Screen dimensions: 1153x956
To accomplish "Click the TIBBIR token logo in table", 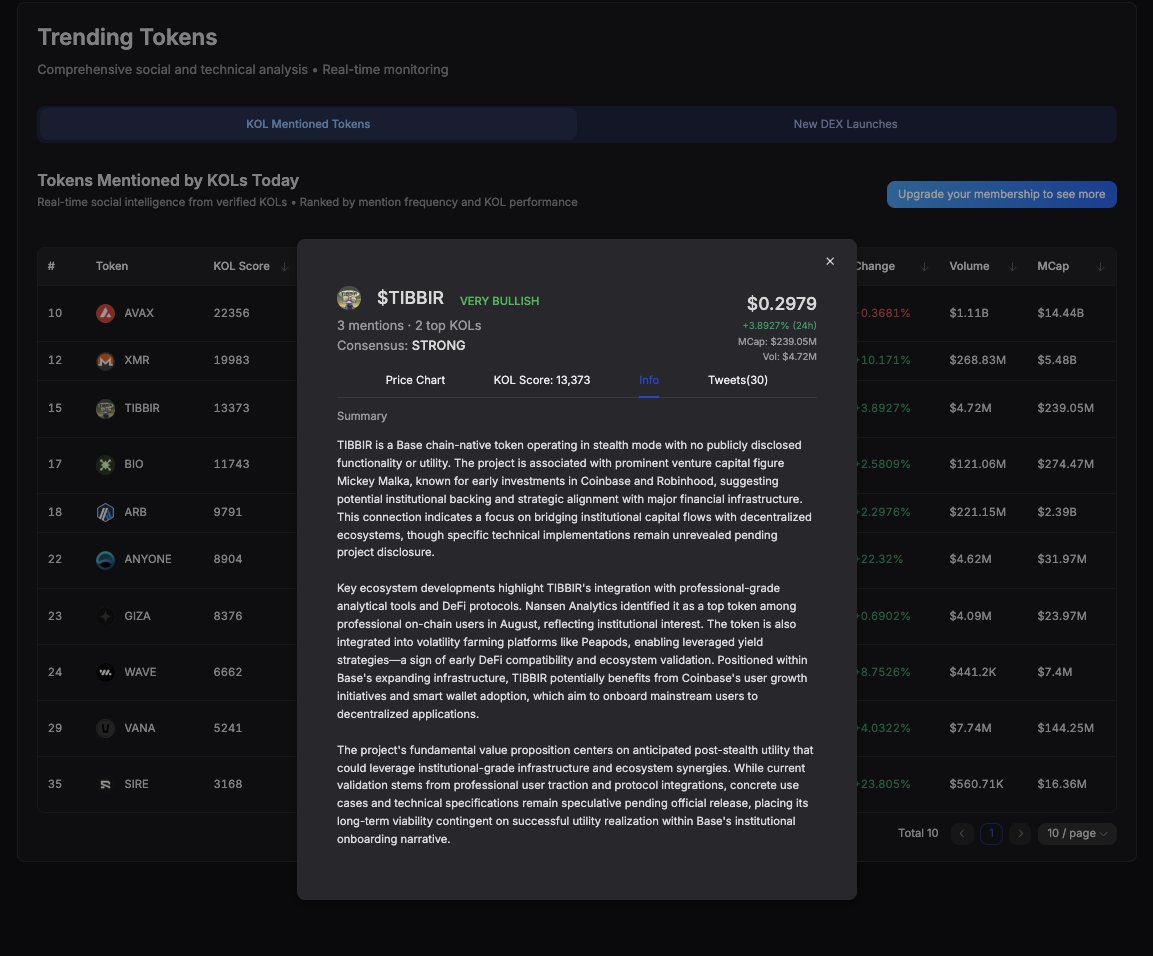I will pos(105,408).
